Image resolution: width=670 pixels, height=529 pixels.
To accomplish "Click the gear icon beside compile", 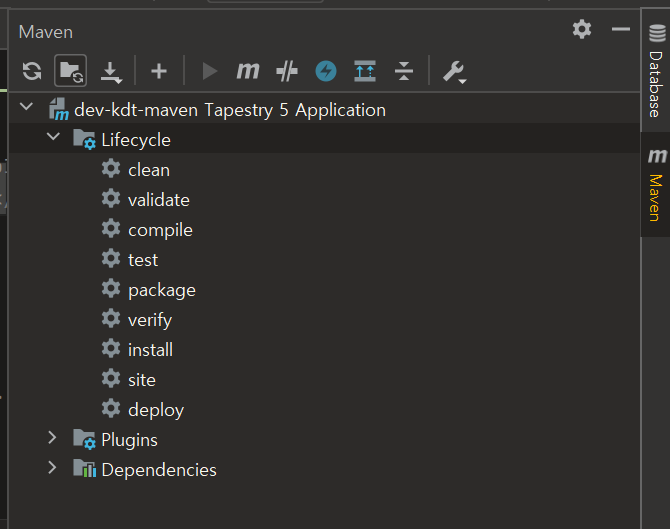I will point(111,228).
